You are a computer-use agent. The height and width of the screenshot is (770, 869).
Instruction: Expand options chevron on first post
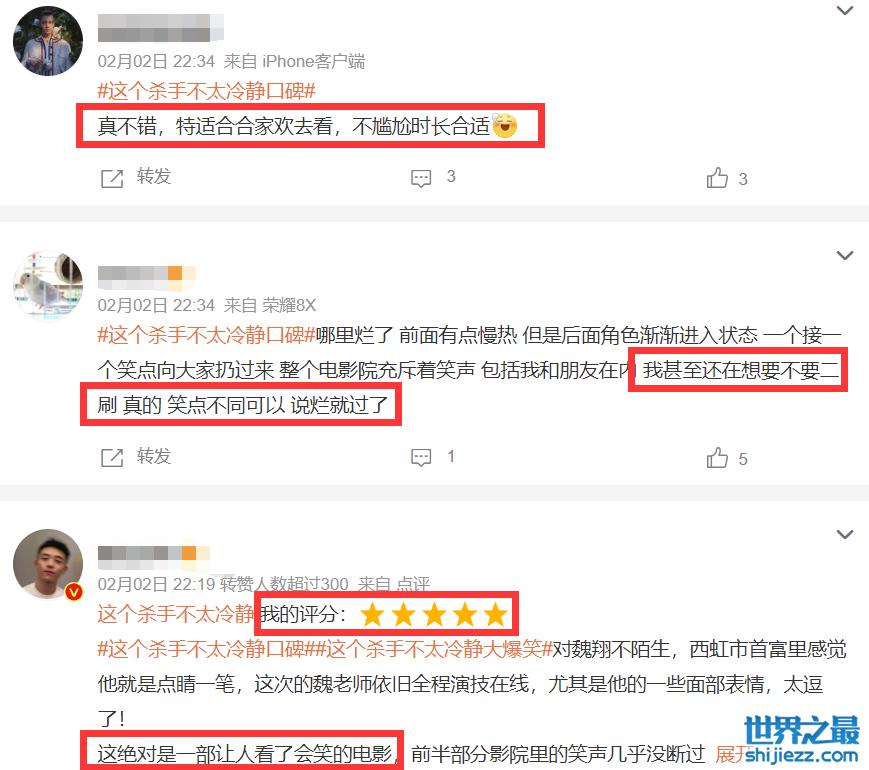coord(845,11)
